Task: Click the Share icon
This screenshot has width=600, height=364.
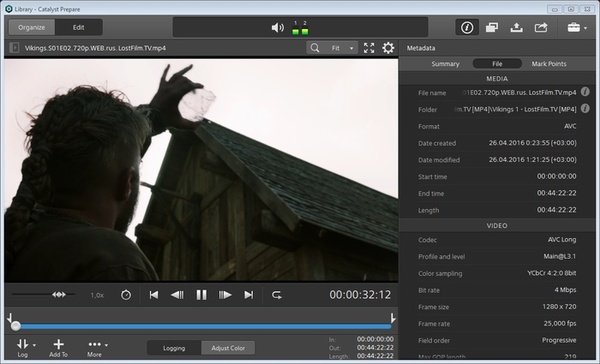Action: tap(541, 28)
